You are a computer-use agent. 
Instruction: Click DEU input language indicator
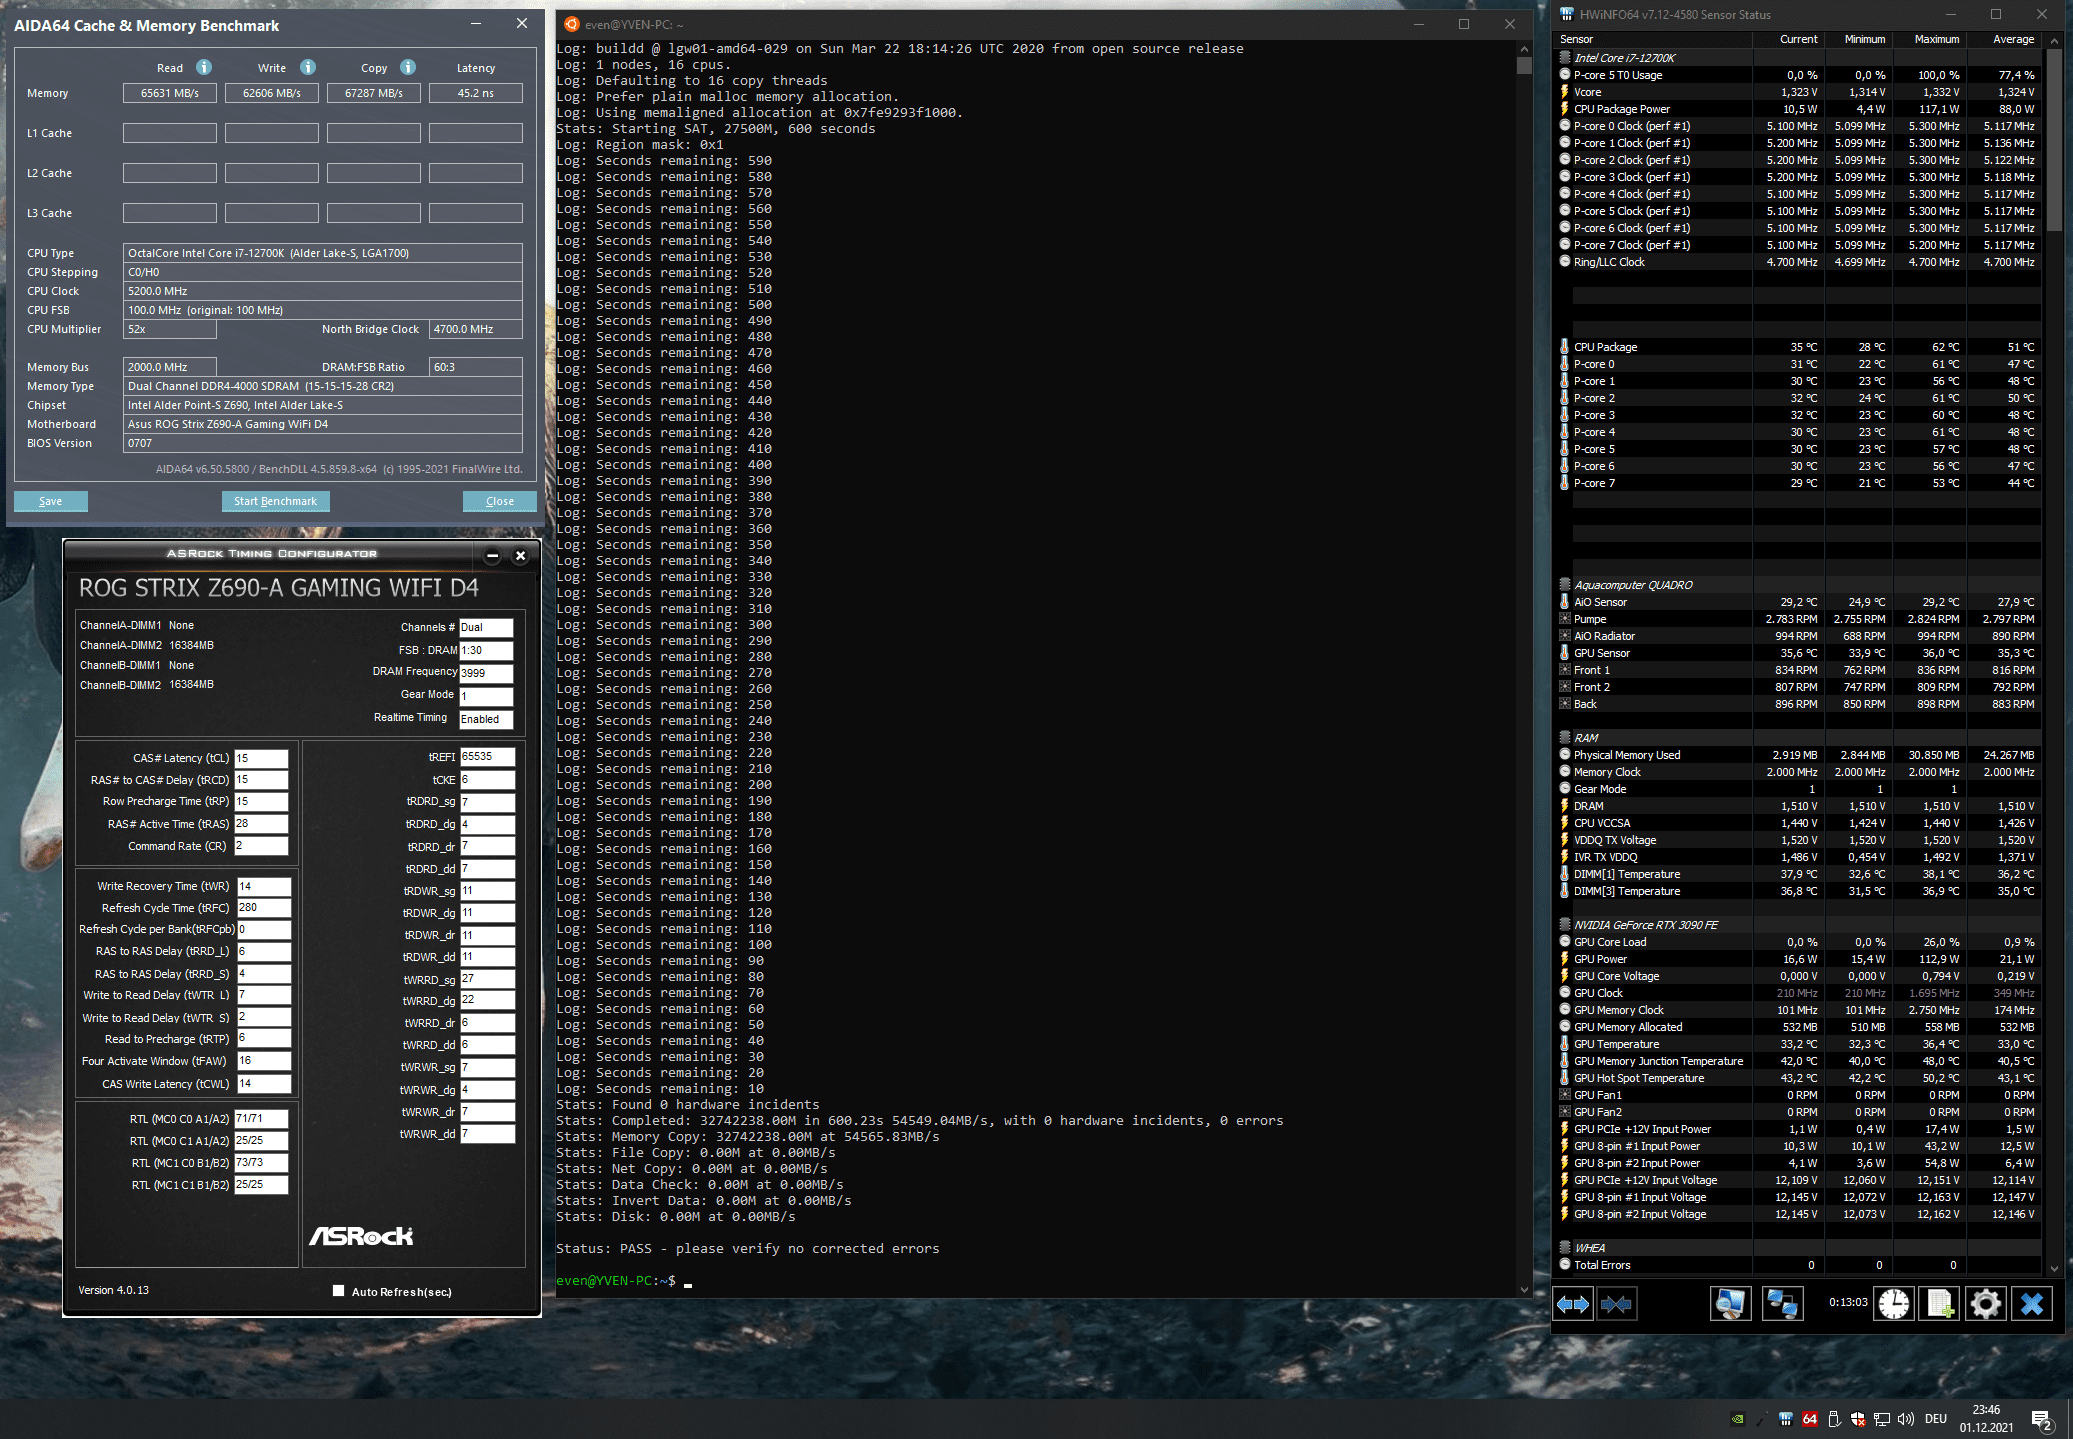click(x=1936, y=1419)
